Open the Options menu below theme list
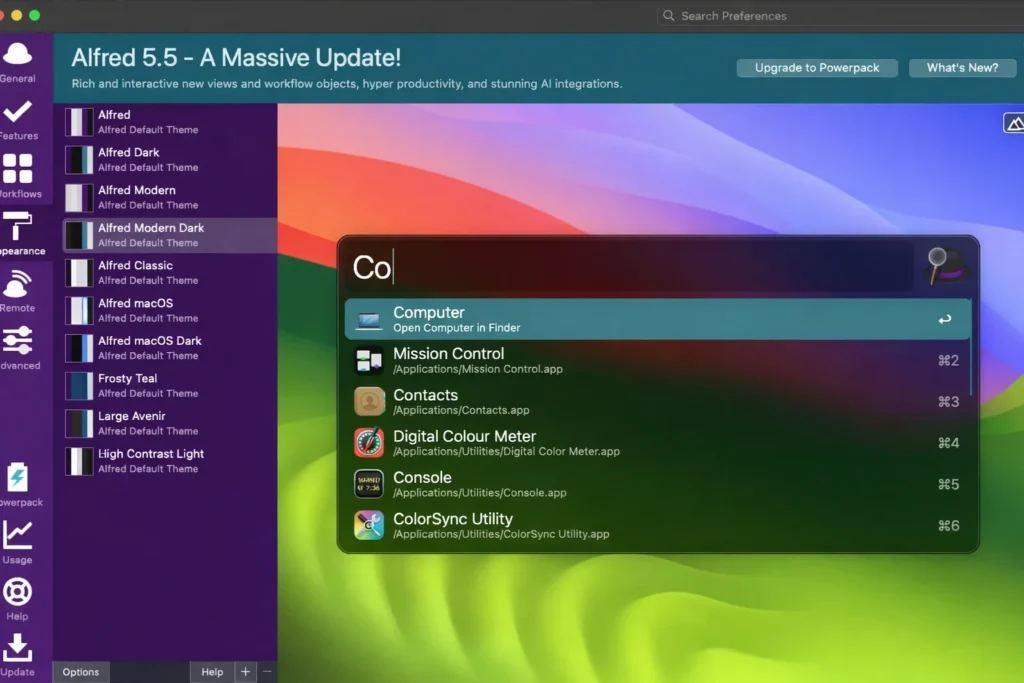Viewport: 1024px width, 683px height. click(81, 672)
